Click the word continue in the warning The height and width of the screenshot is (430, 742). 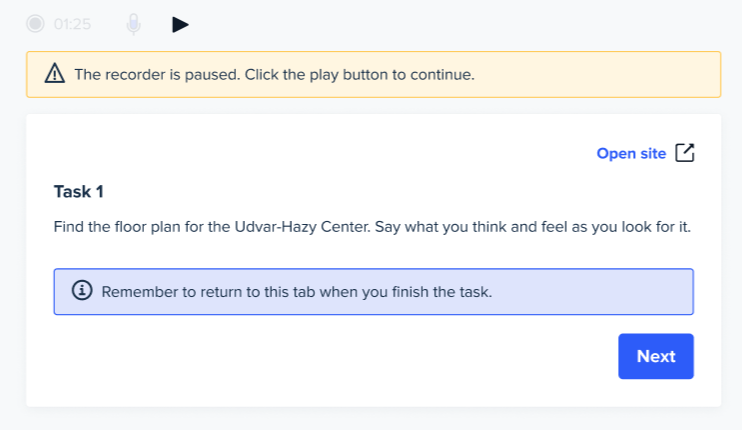[x=442, y=75]
